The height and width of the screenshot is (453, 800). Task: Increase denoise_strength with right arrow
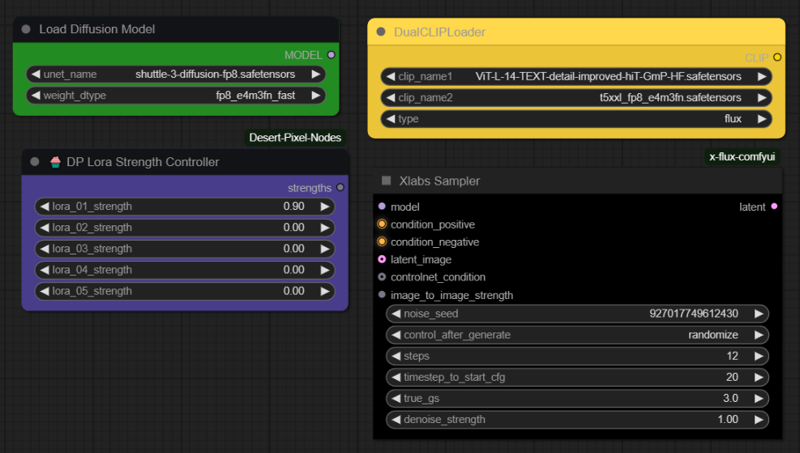(759, 419)
